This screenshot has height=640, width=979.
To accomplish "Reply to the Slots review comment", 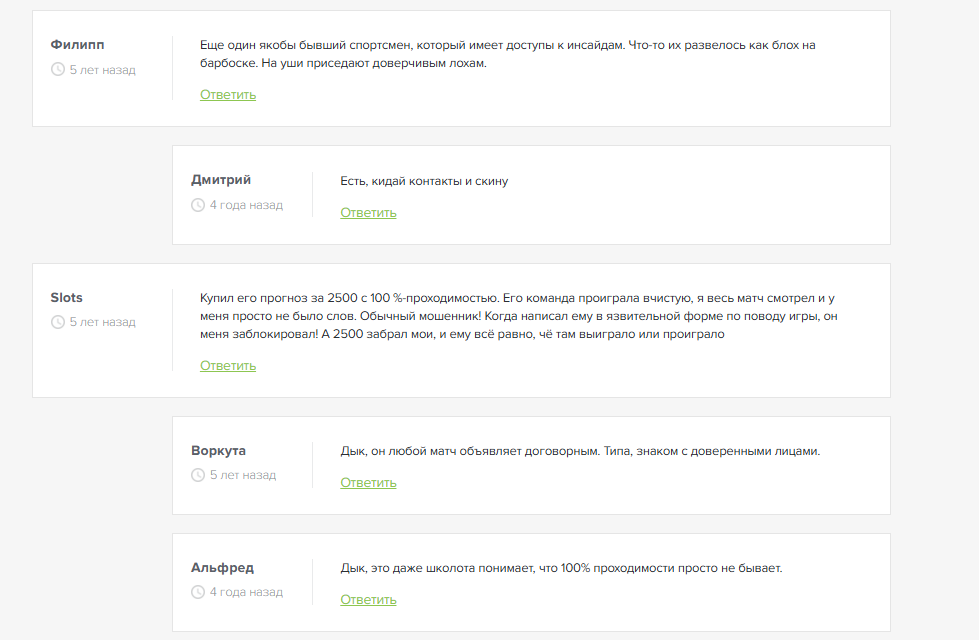I will point(228,365).
